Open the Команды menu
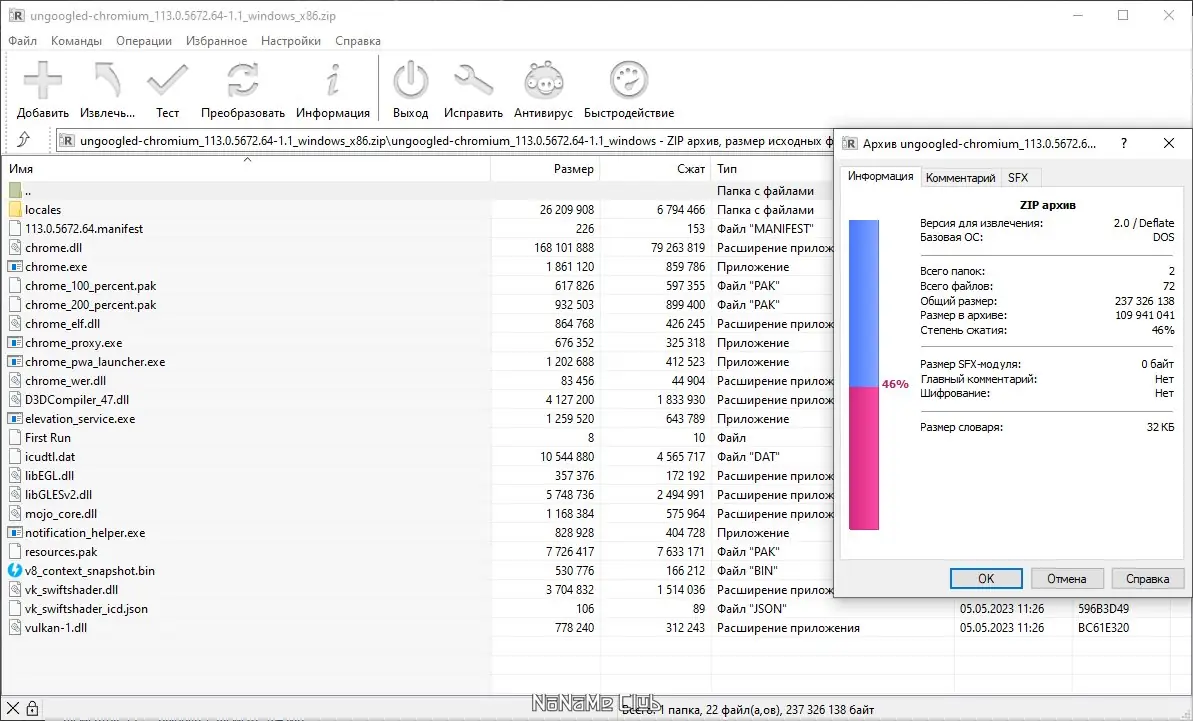Screen dimensions: 1193x721 pyautogui.click(x=76, y=41)
